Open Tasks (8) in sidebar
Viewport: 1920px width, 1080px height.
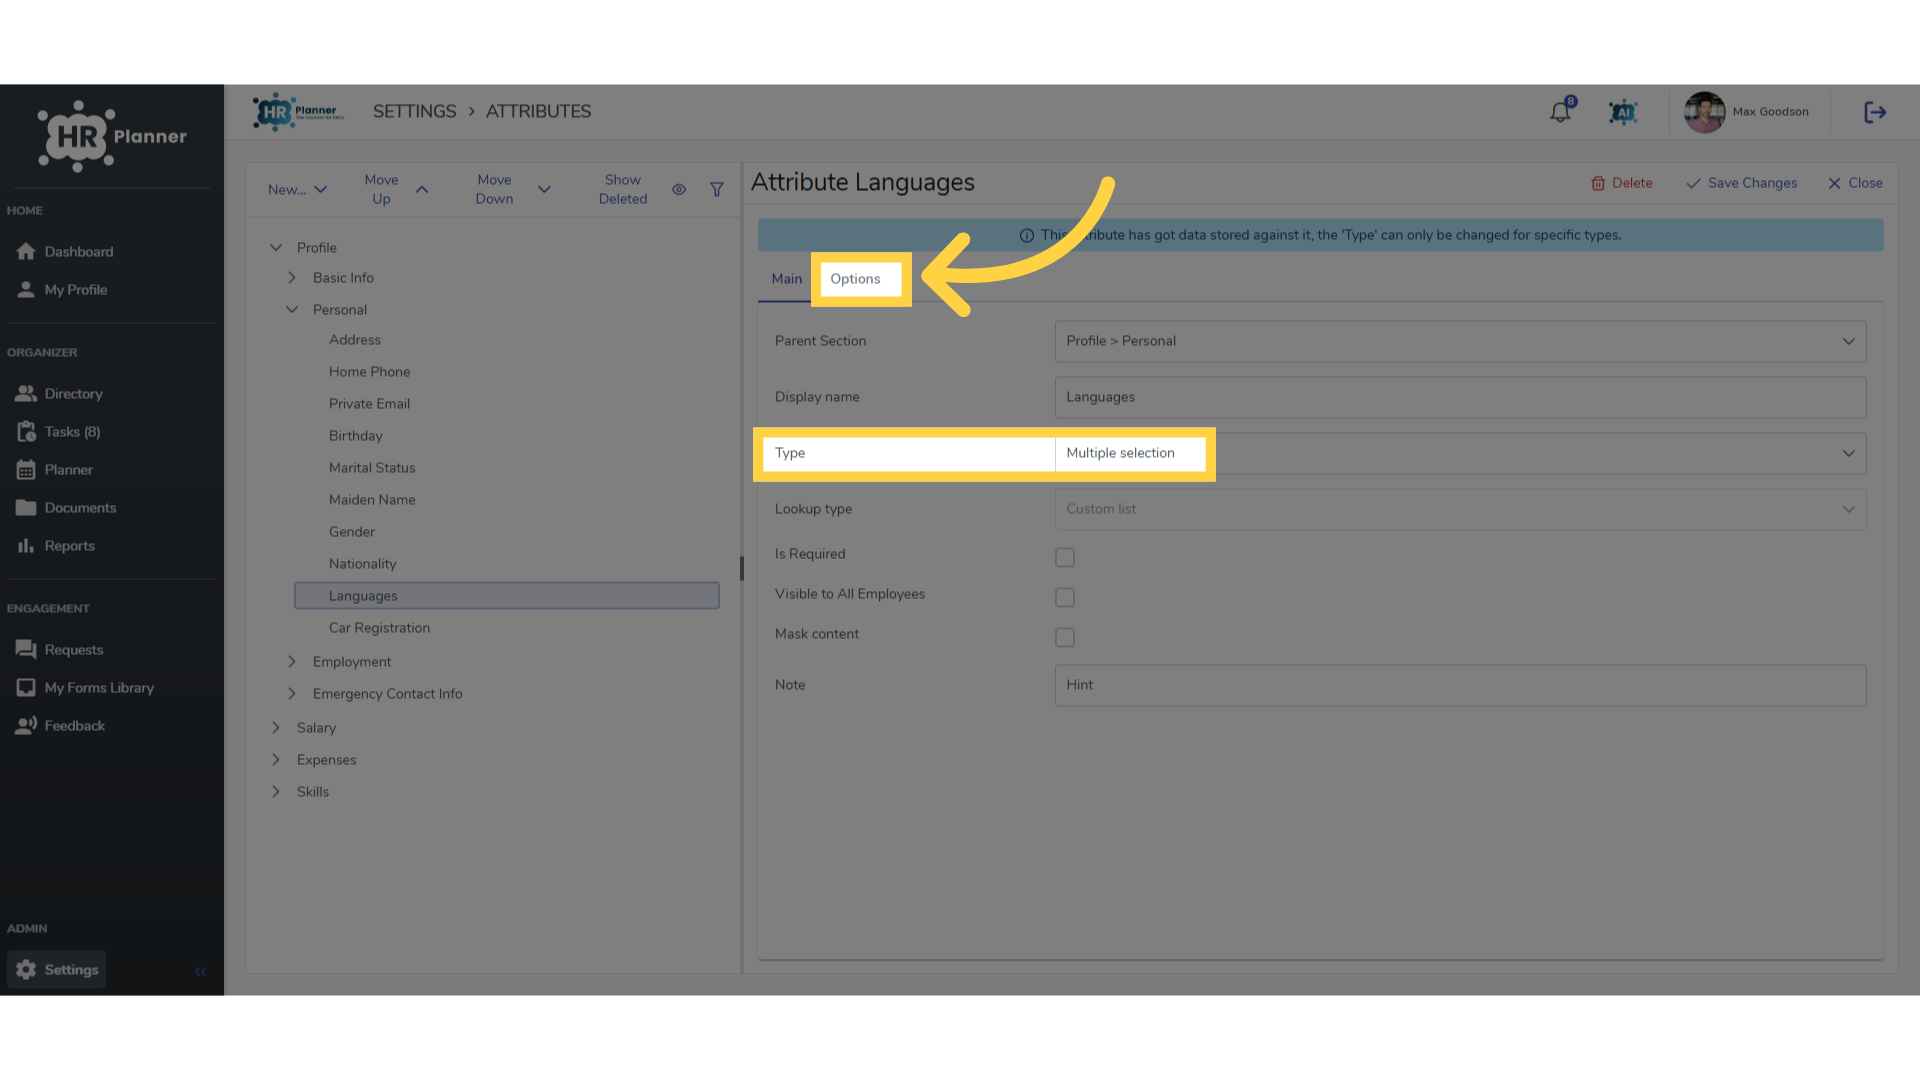[59, 432]
